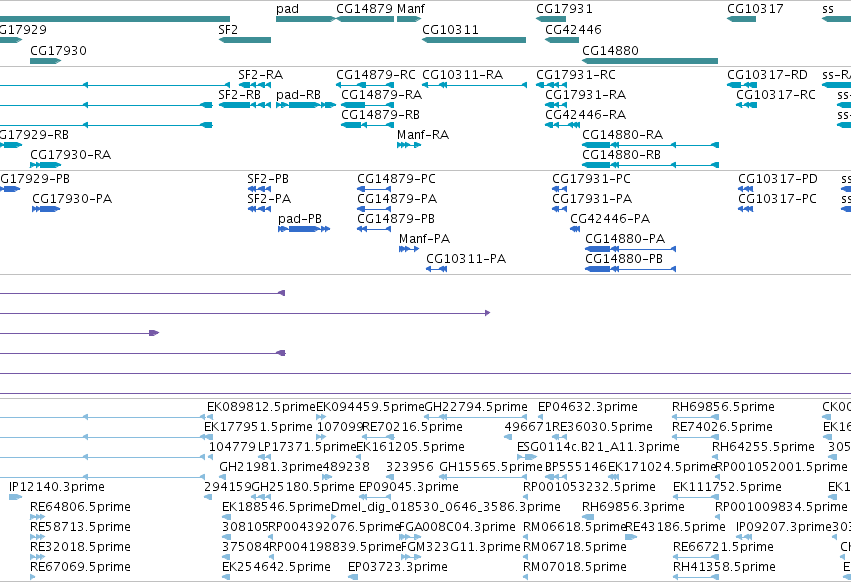Screen dimensions: 851x582
Task: Click the RE36030.5prime EST label
Action: pos(602,427)
